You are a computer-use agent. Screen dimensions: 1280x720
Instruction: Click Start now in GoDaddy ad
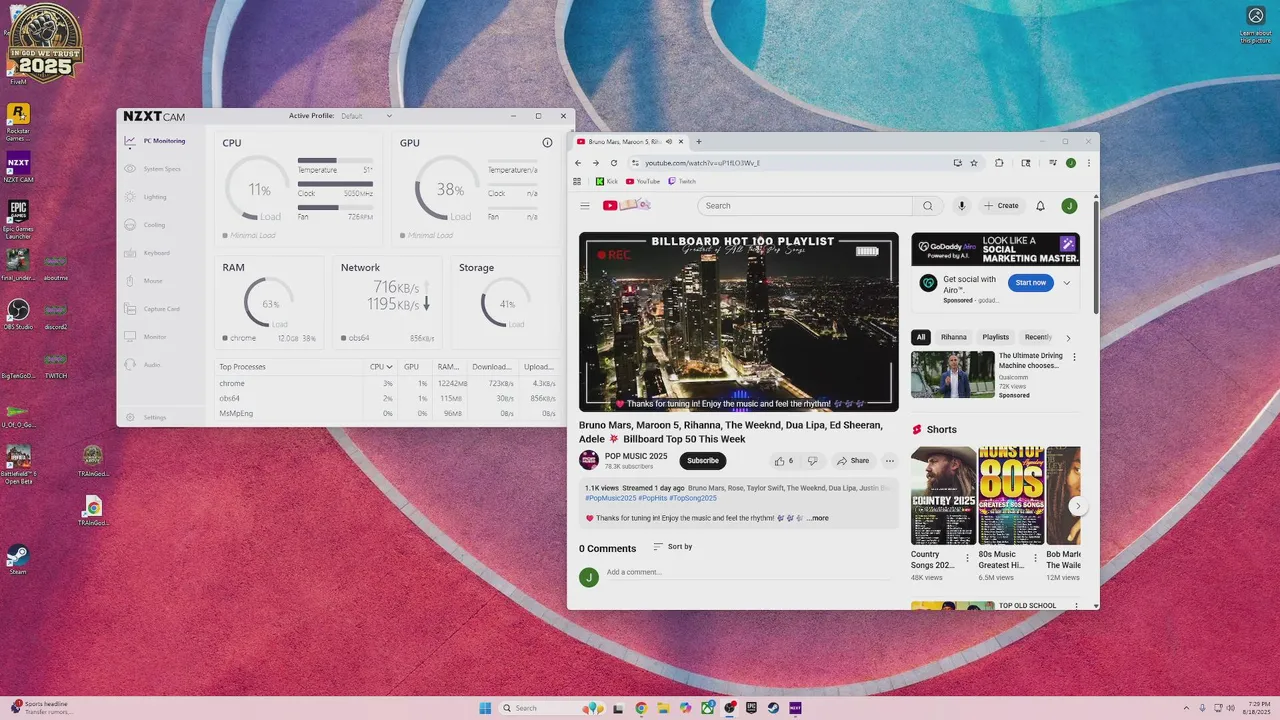coord(1031,283)
